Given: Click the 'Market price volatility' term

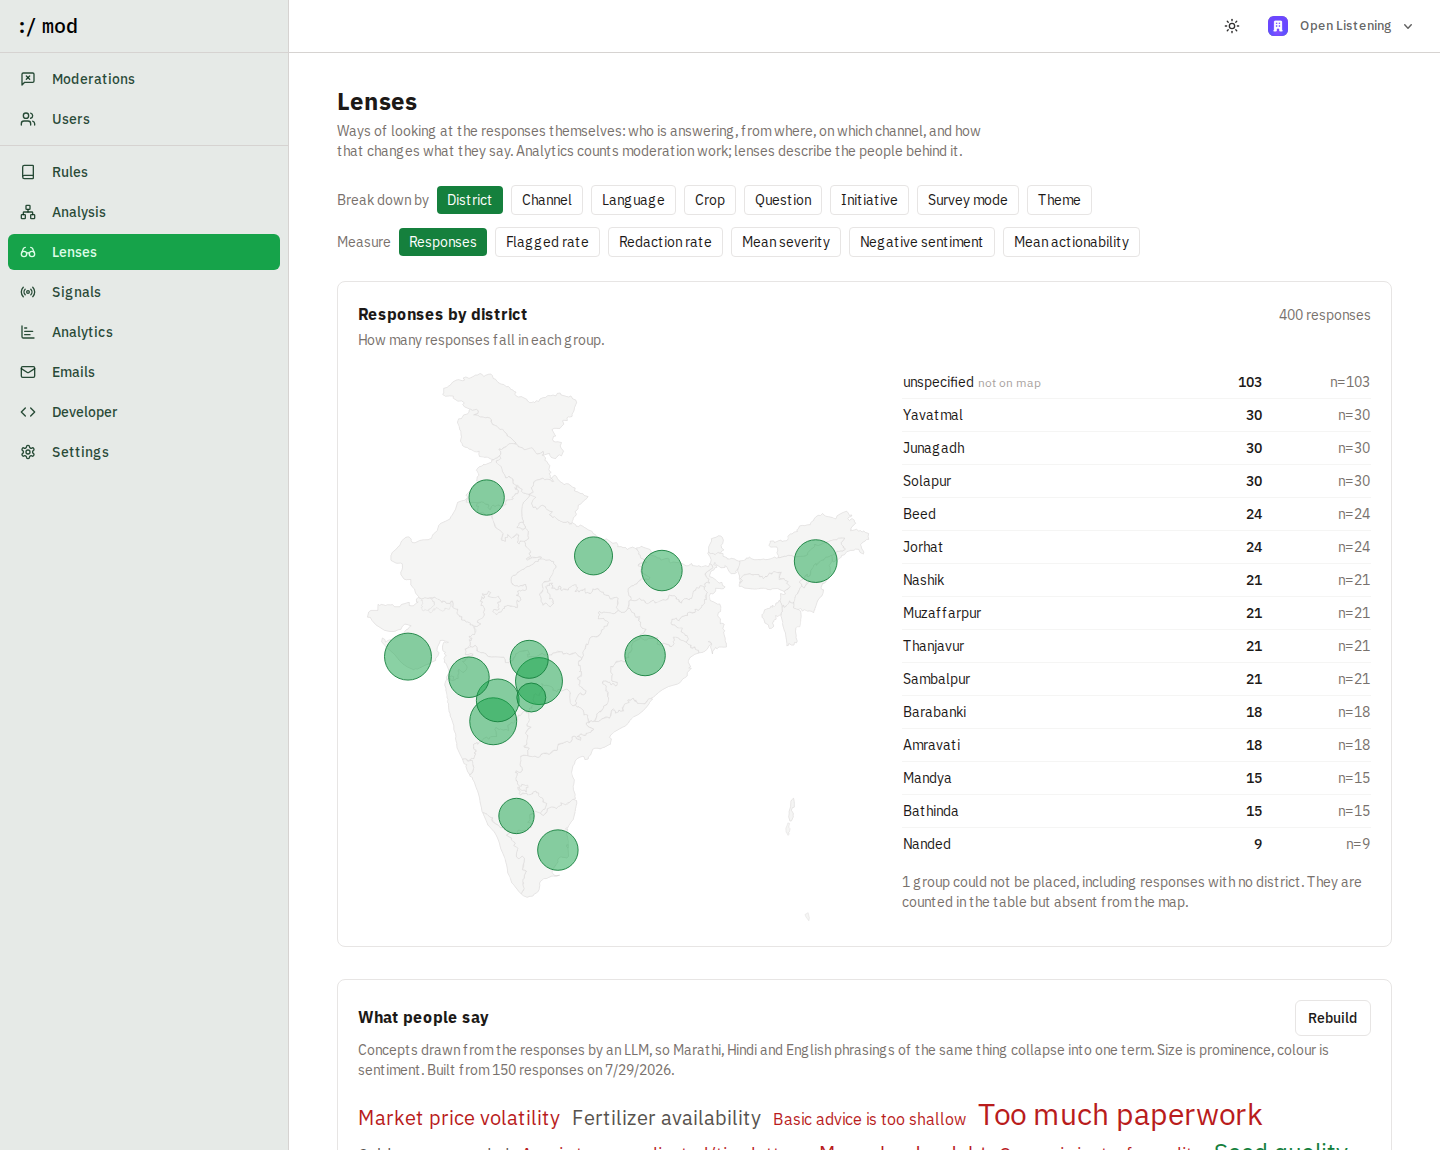Looking at the screenshot, I should (x=459, y=1118).
